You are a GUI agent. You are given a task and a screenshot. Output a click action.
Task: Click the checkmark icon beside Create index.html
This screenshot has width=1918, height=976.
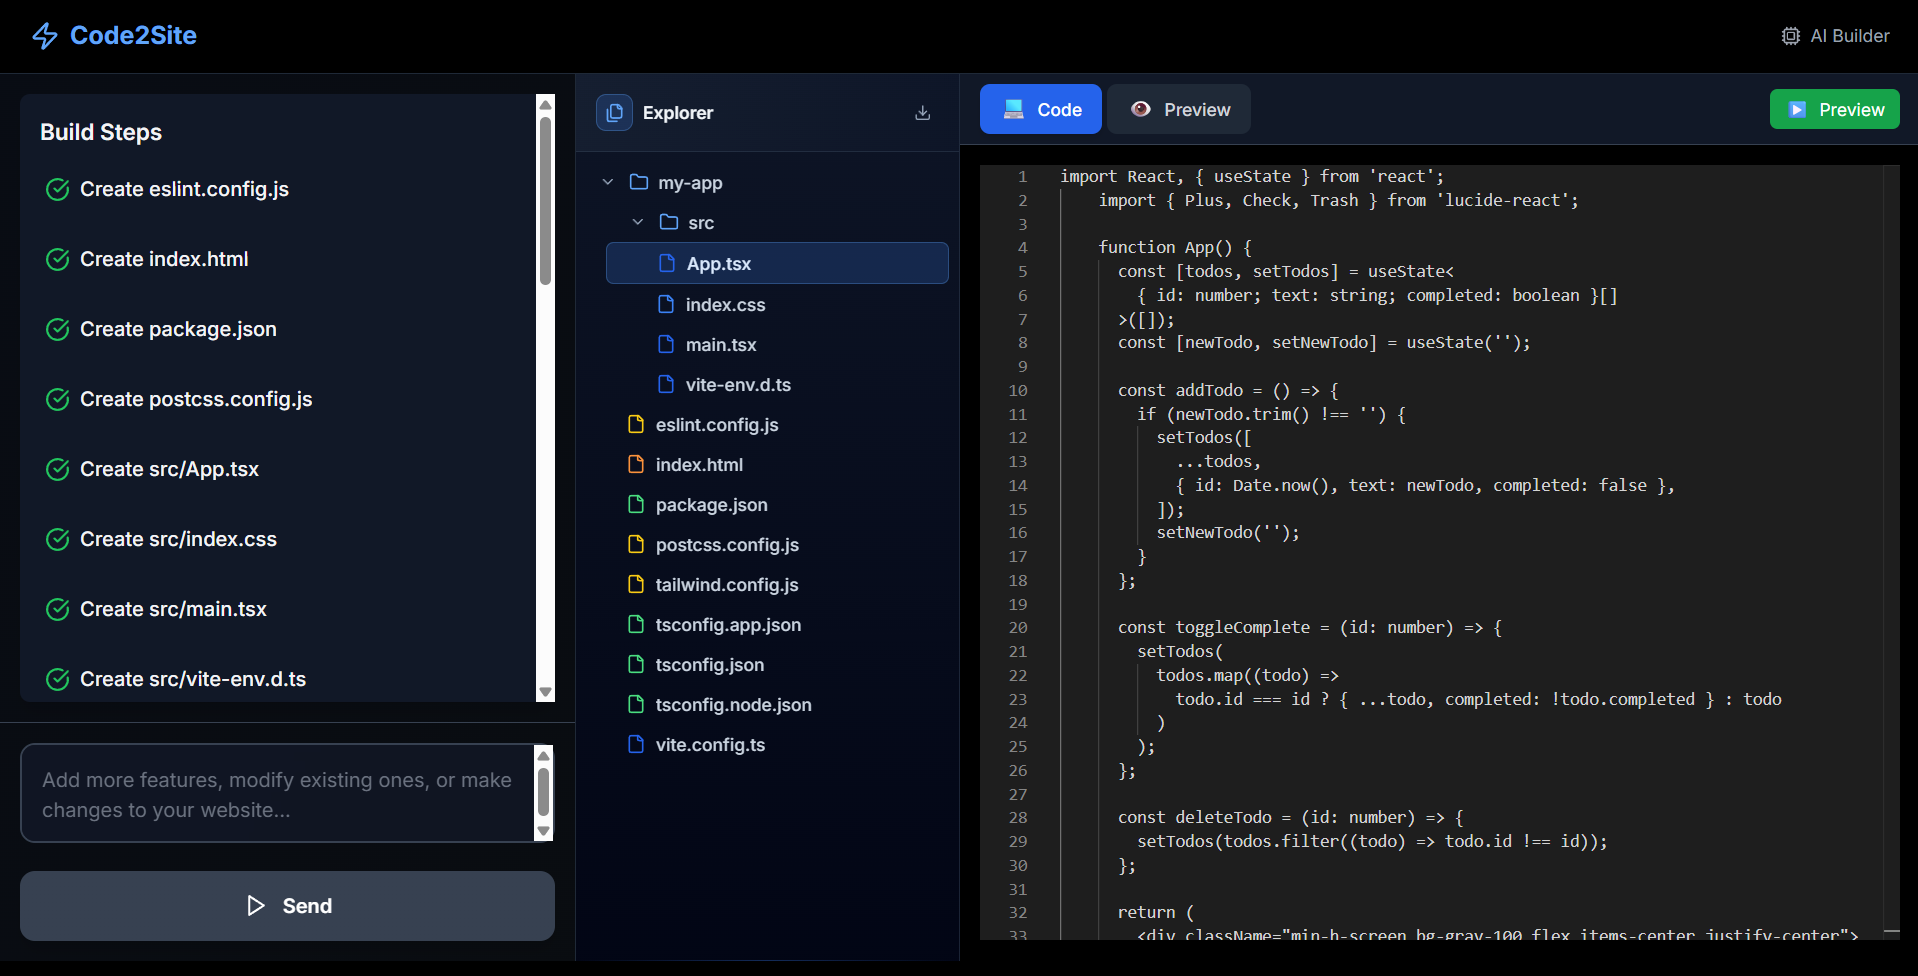(x=58, y=259)
